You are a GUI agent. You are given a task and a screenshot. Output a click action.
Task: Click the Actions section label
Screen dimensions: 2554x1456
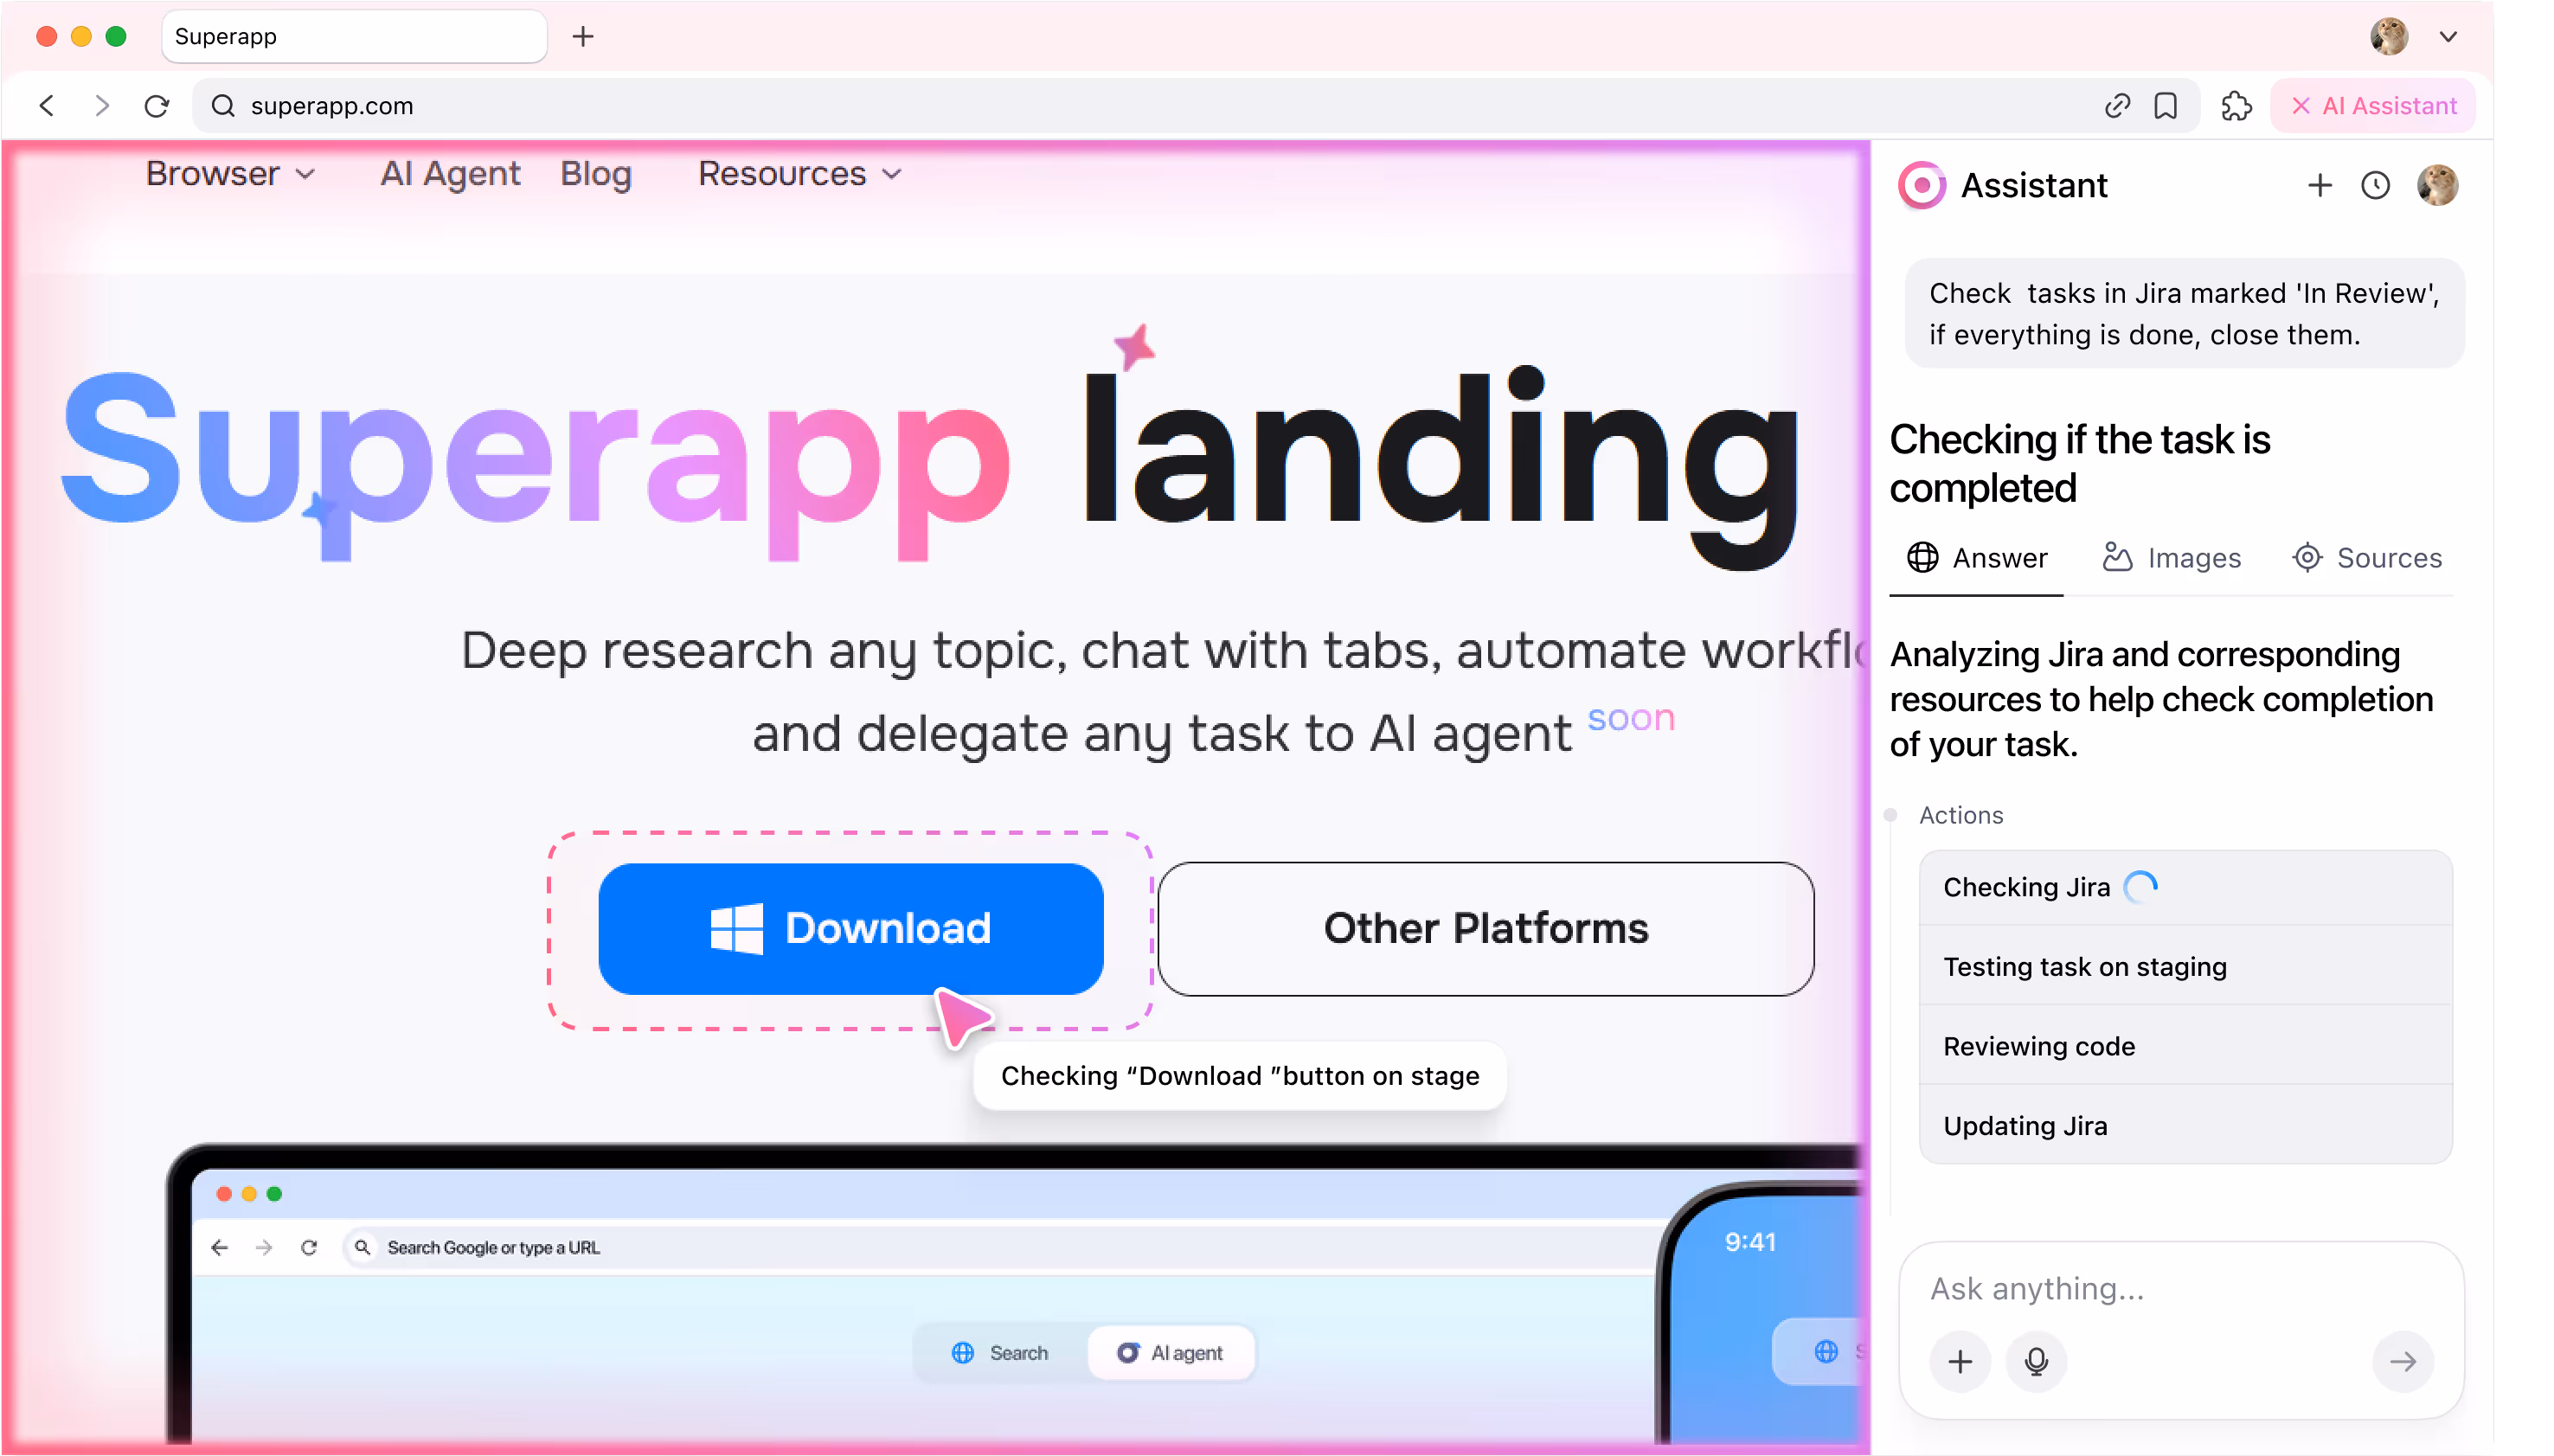click(1961, 815)
